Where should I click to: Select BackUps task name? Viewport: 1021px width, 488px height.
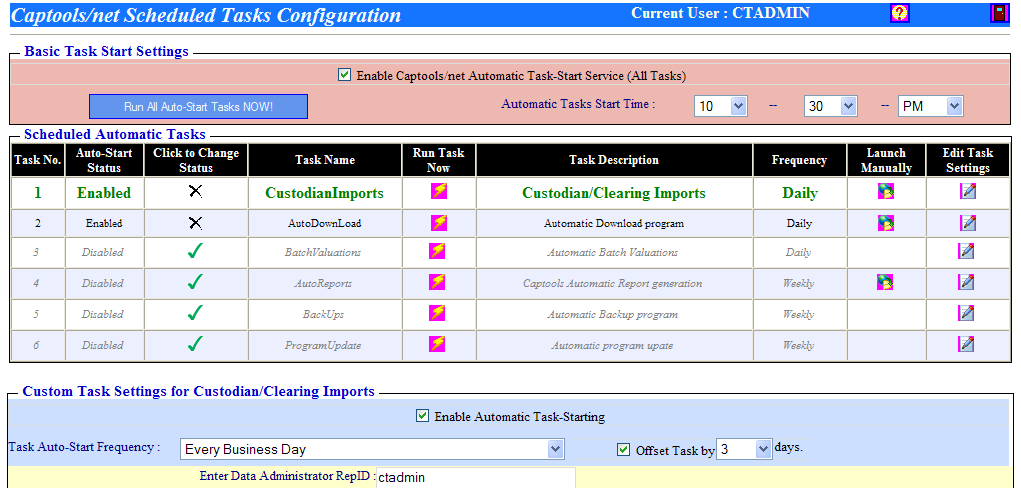tap(323, 314)
